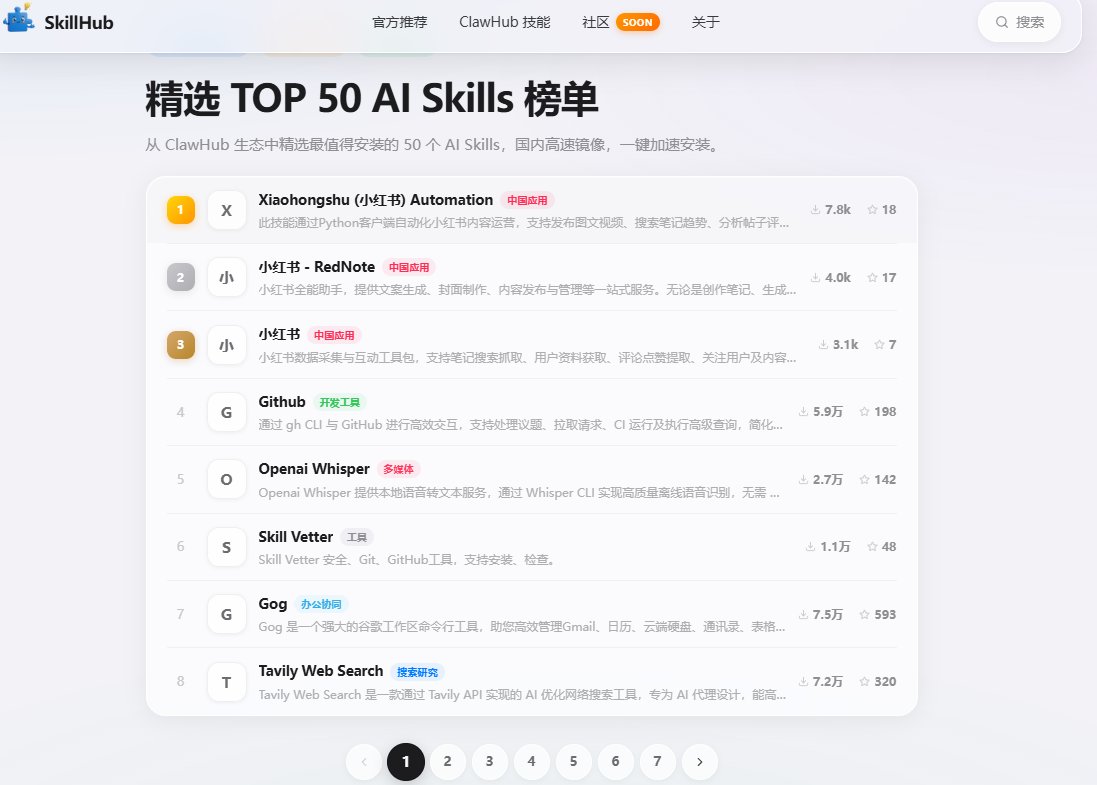
Task: Click the download icon showing 1.1万
Action: click(x=811, y=546)
